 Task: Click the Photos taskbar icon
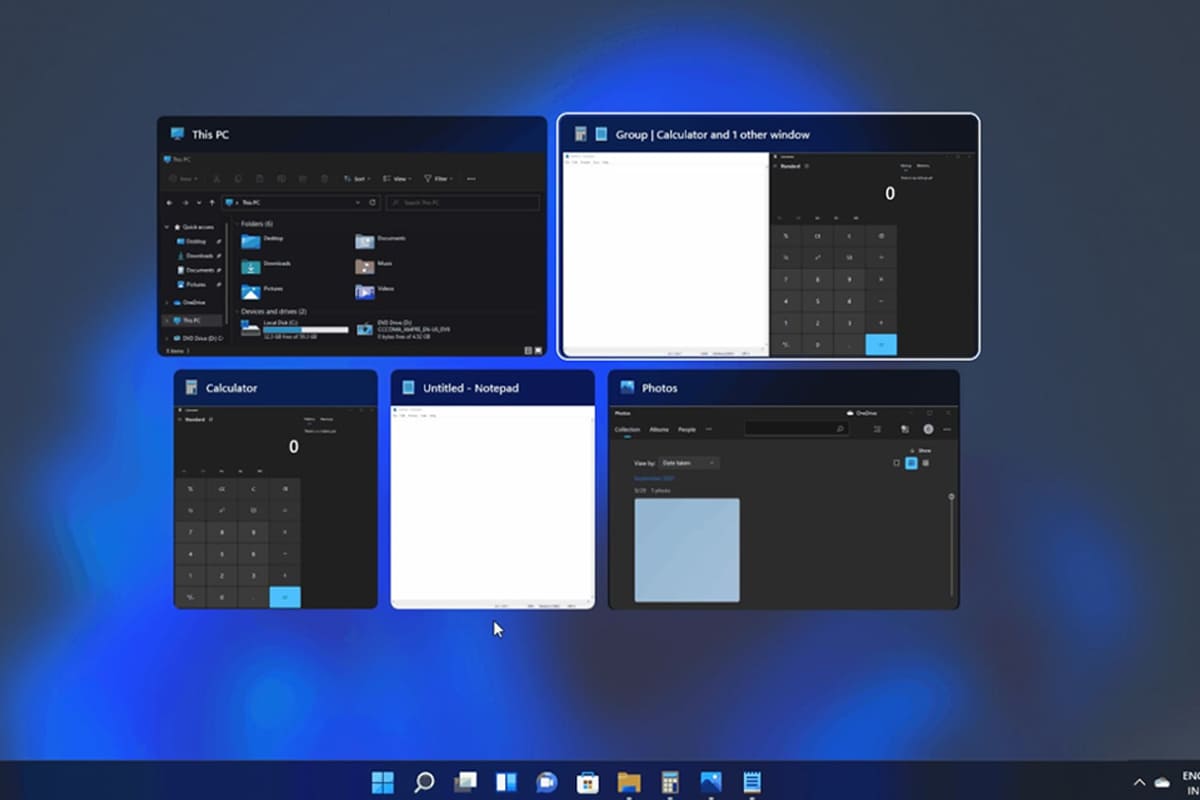click(x=711, y=782)
